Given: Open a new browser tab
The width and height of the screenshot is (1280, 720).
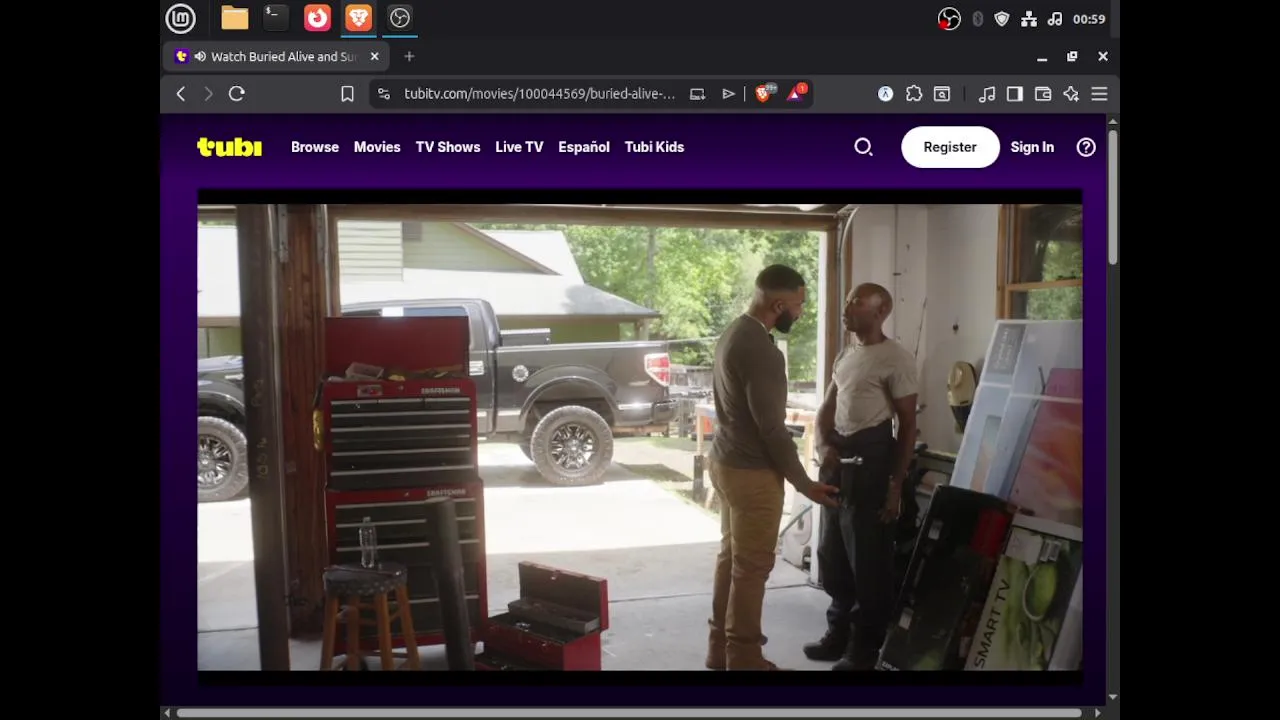Looking at the screenshot, I should coord(409,57).
